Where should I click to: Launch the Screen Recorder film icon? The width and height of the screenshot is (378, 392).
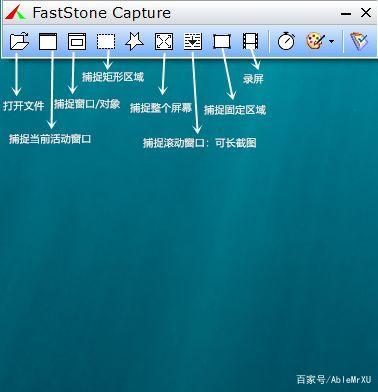click(251, 41)
